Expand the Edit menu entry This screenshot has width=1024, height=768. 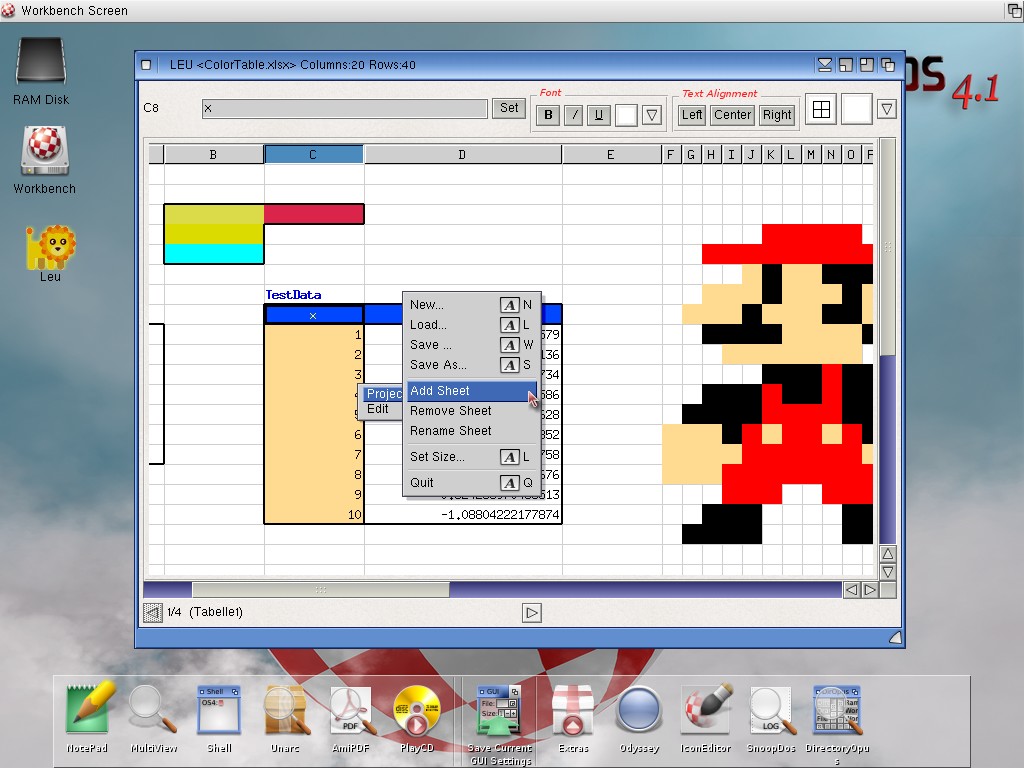[378, 409]
